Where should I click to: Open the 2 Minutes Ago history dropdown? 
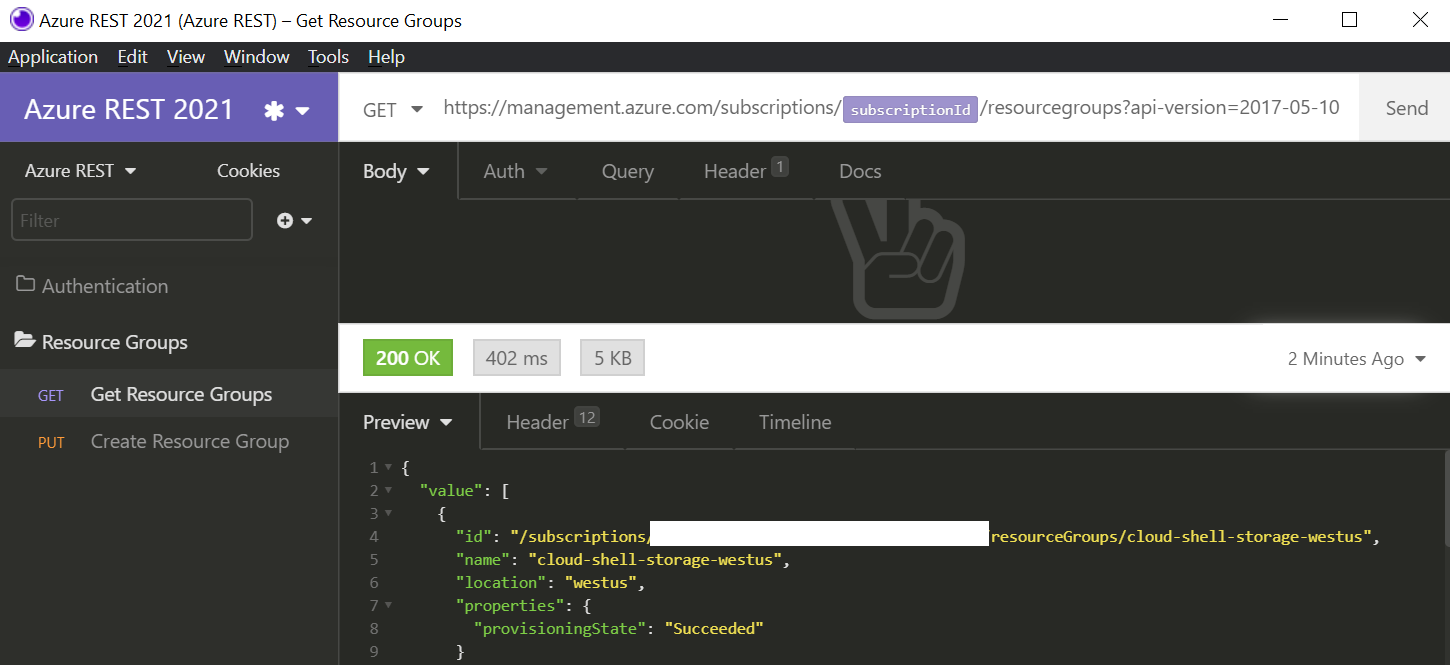point(1356,358)
